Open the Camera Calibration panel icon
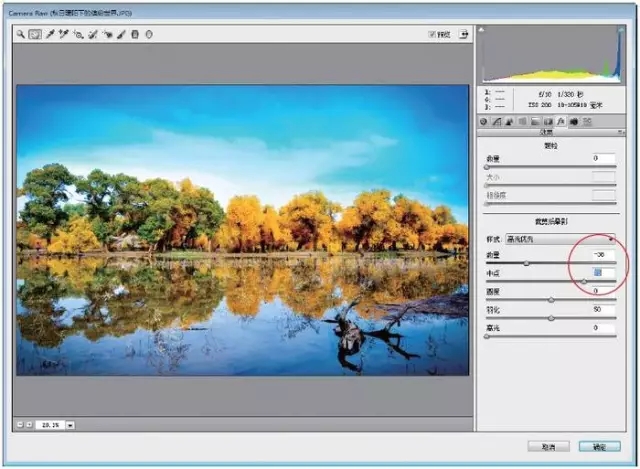The height and width of the screenshot is (469, 640). tap(575, 121)
